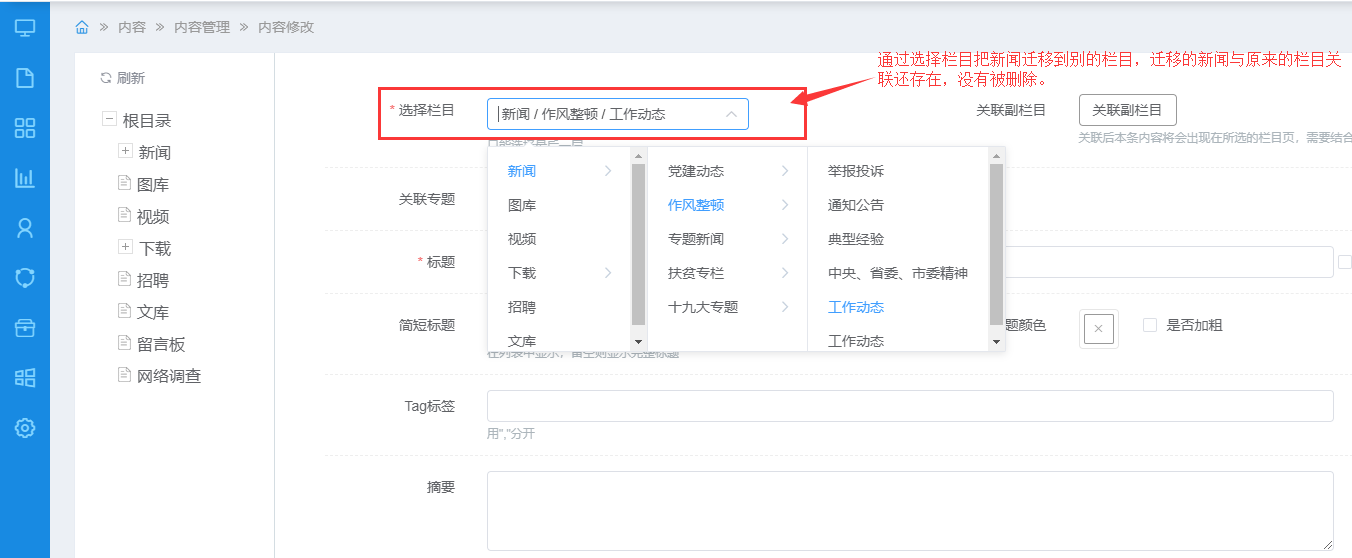Click the file icon next to 文库
The image size is (1352, 558).
click(x=125, y=311)
